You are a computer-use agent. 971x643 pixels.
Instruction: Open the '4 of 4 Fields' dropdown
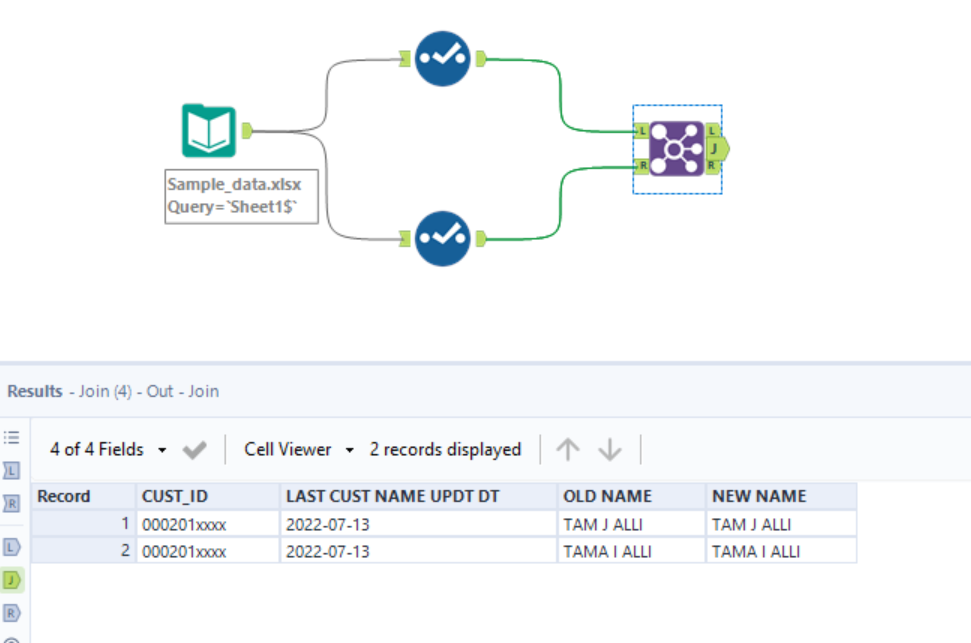[x=109, y=450]
